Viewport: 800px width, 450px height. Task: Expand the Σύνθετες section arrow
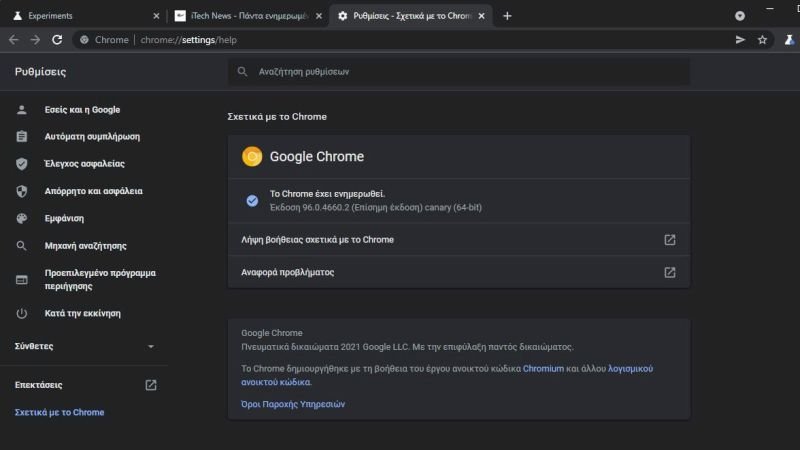pos(151,346)
